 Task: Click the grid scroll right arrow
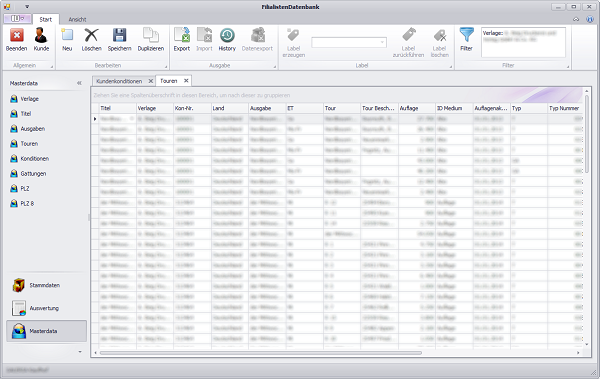pyautogui.click(x=578, y=353)
